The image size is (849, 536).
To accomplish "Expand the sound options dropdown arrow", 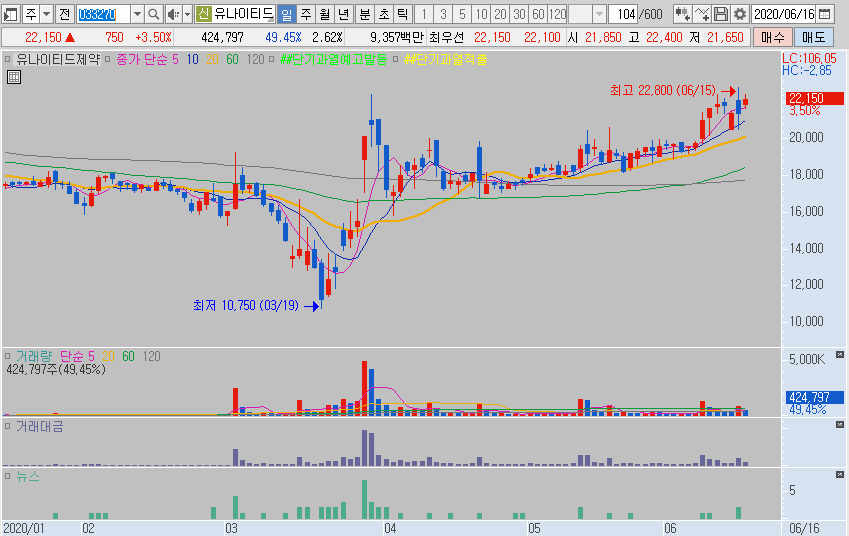I will pos(187,14).
